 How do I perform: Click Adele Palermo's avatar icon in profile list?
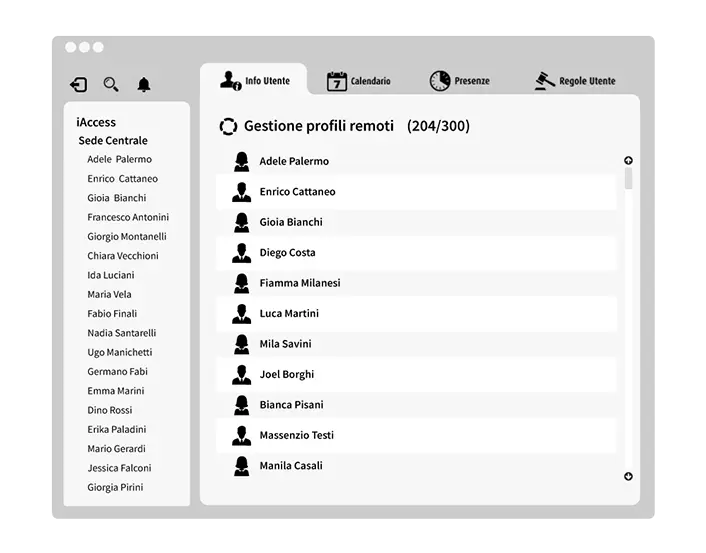[x=242, y=162]
